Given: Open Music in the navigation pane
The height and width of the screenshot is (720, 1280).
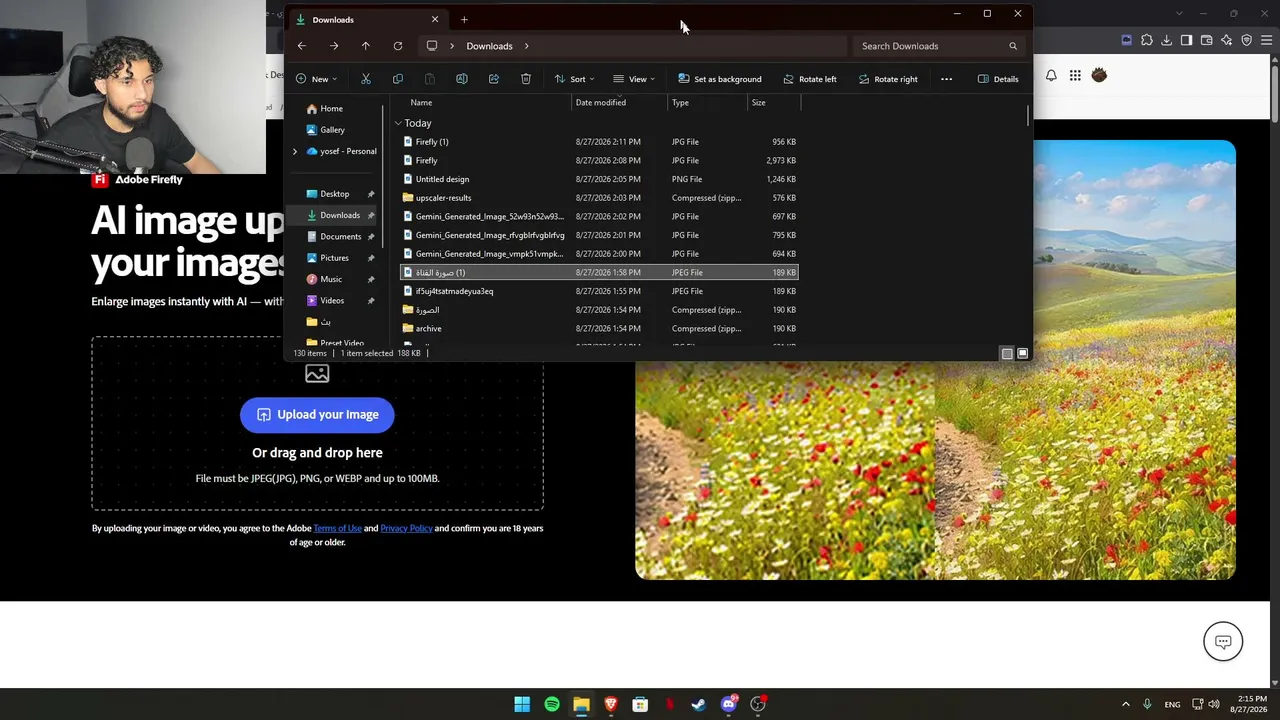Looking at the screenshot, I should (331, 279).
